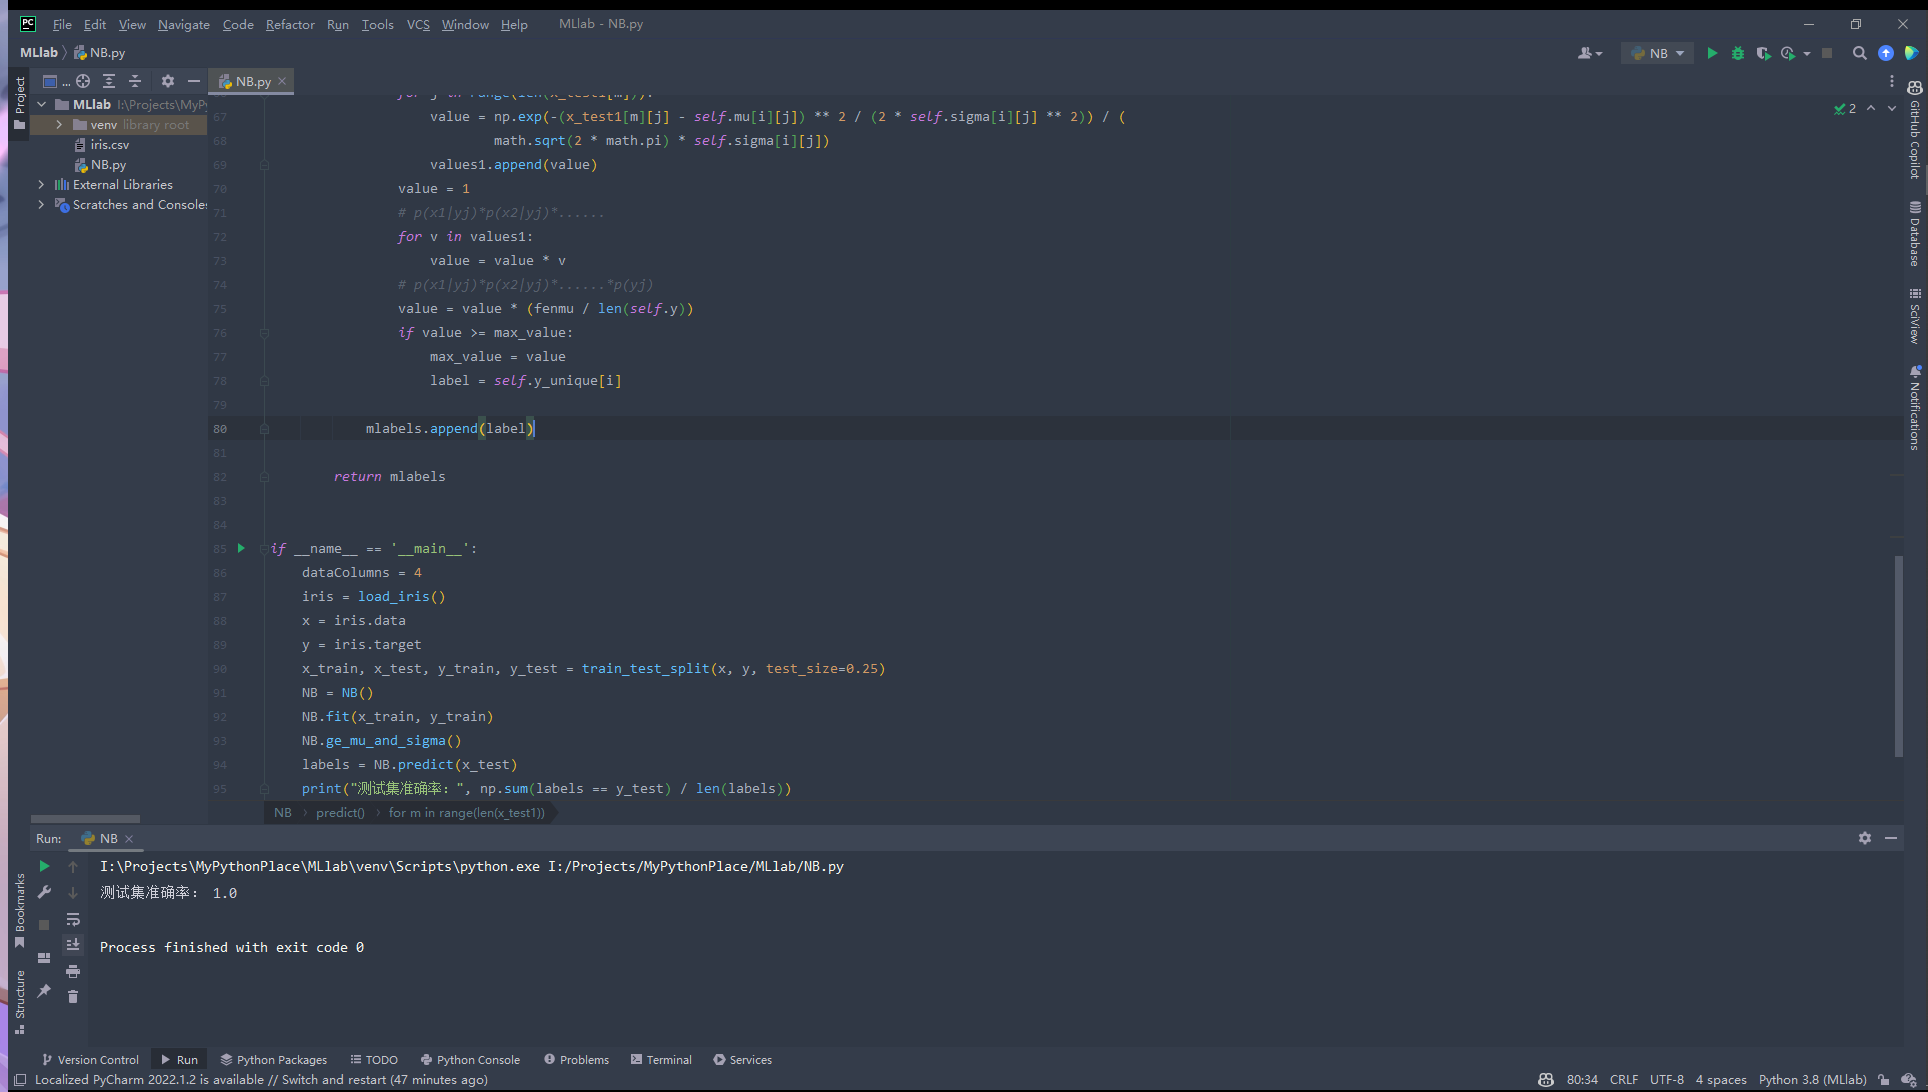Image resolution: width=1928 pixels, height=1092 pixels.
Task: Toggle scroll to end in Run console
Action: click(x=73, y=944)
